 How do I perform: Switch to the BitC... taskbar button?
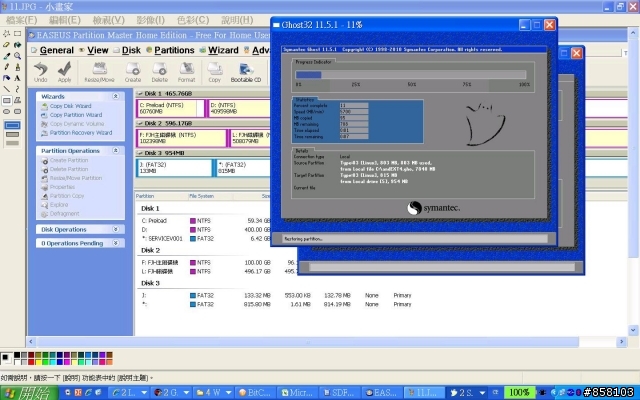point(255,393)
